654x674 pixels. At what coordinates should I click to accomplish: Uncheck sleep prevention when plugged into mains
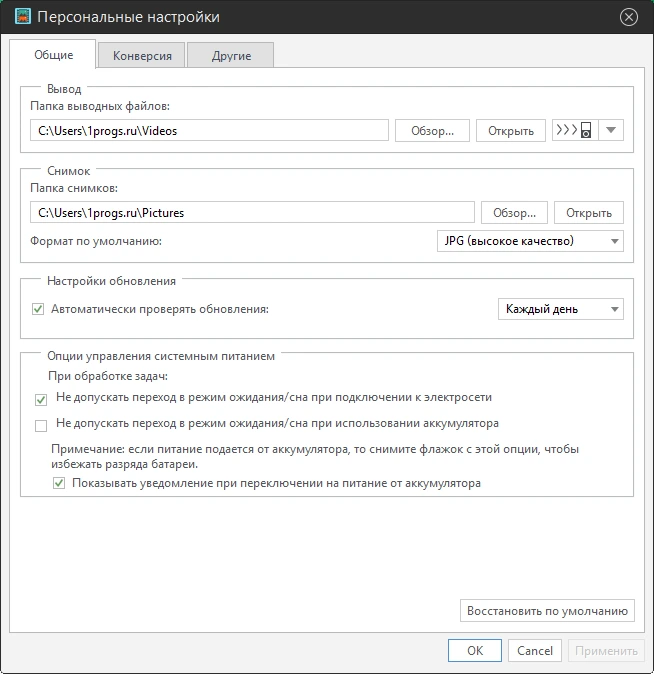click(41, 400)
